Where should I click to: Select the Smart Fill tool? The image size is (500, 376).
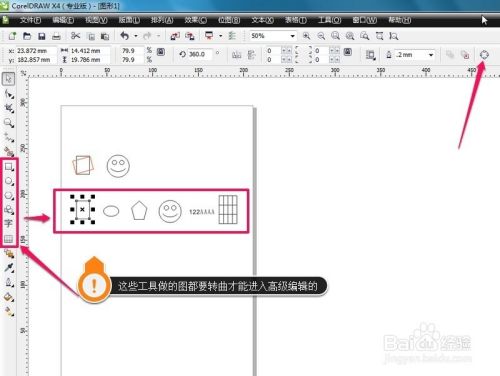click(x=9, y=152)
